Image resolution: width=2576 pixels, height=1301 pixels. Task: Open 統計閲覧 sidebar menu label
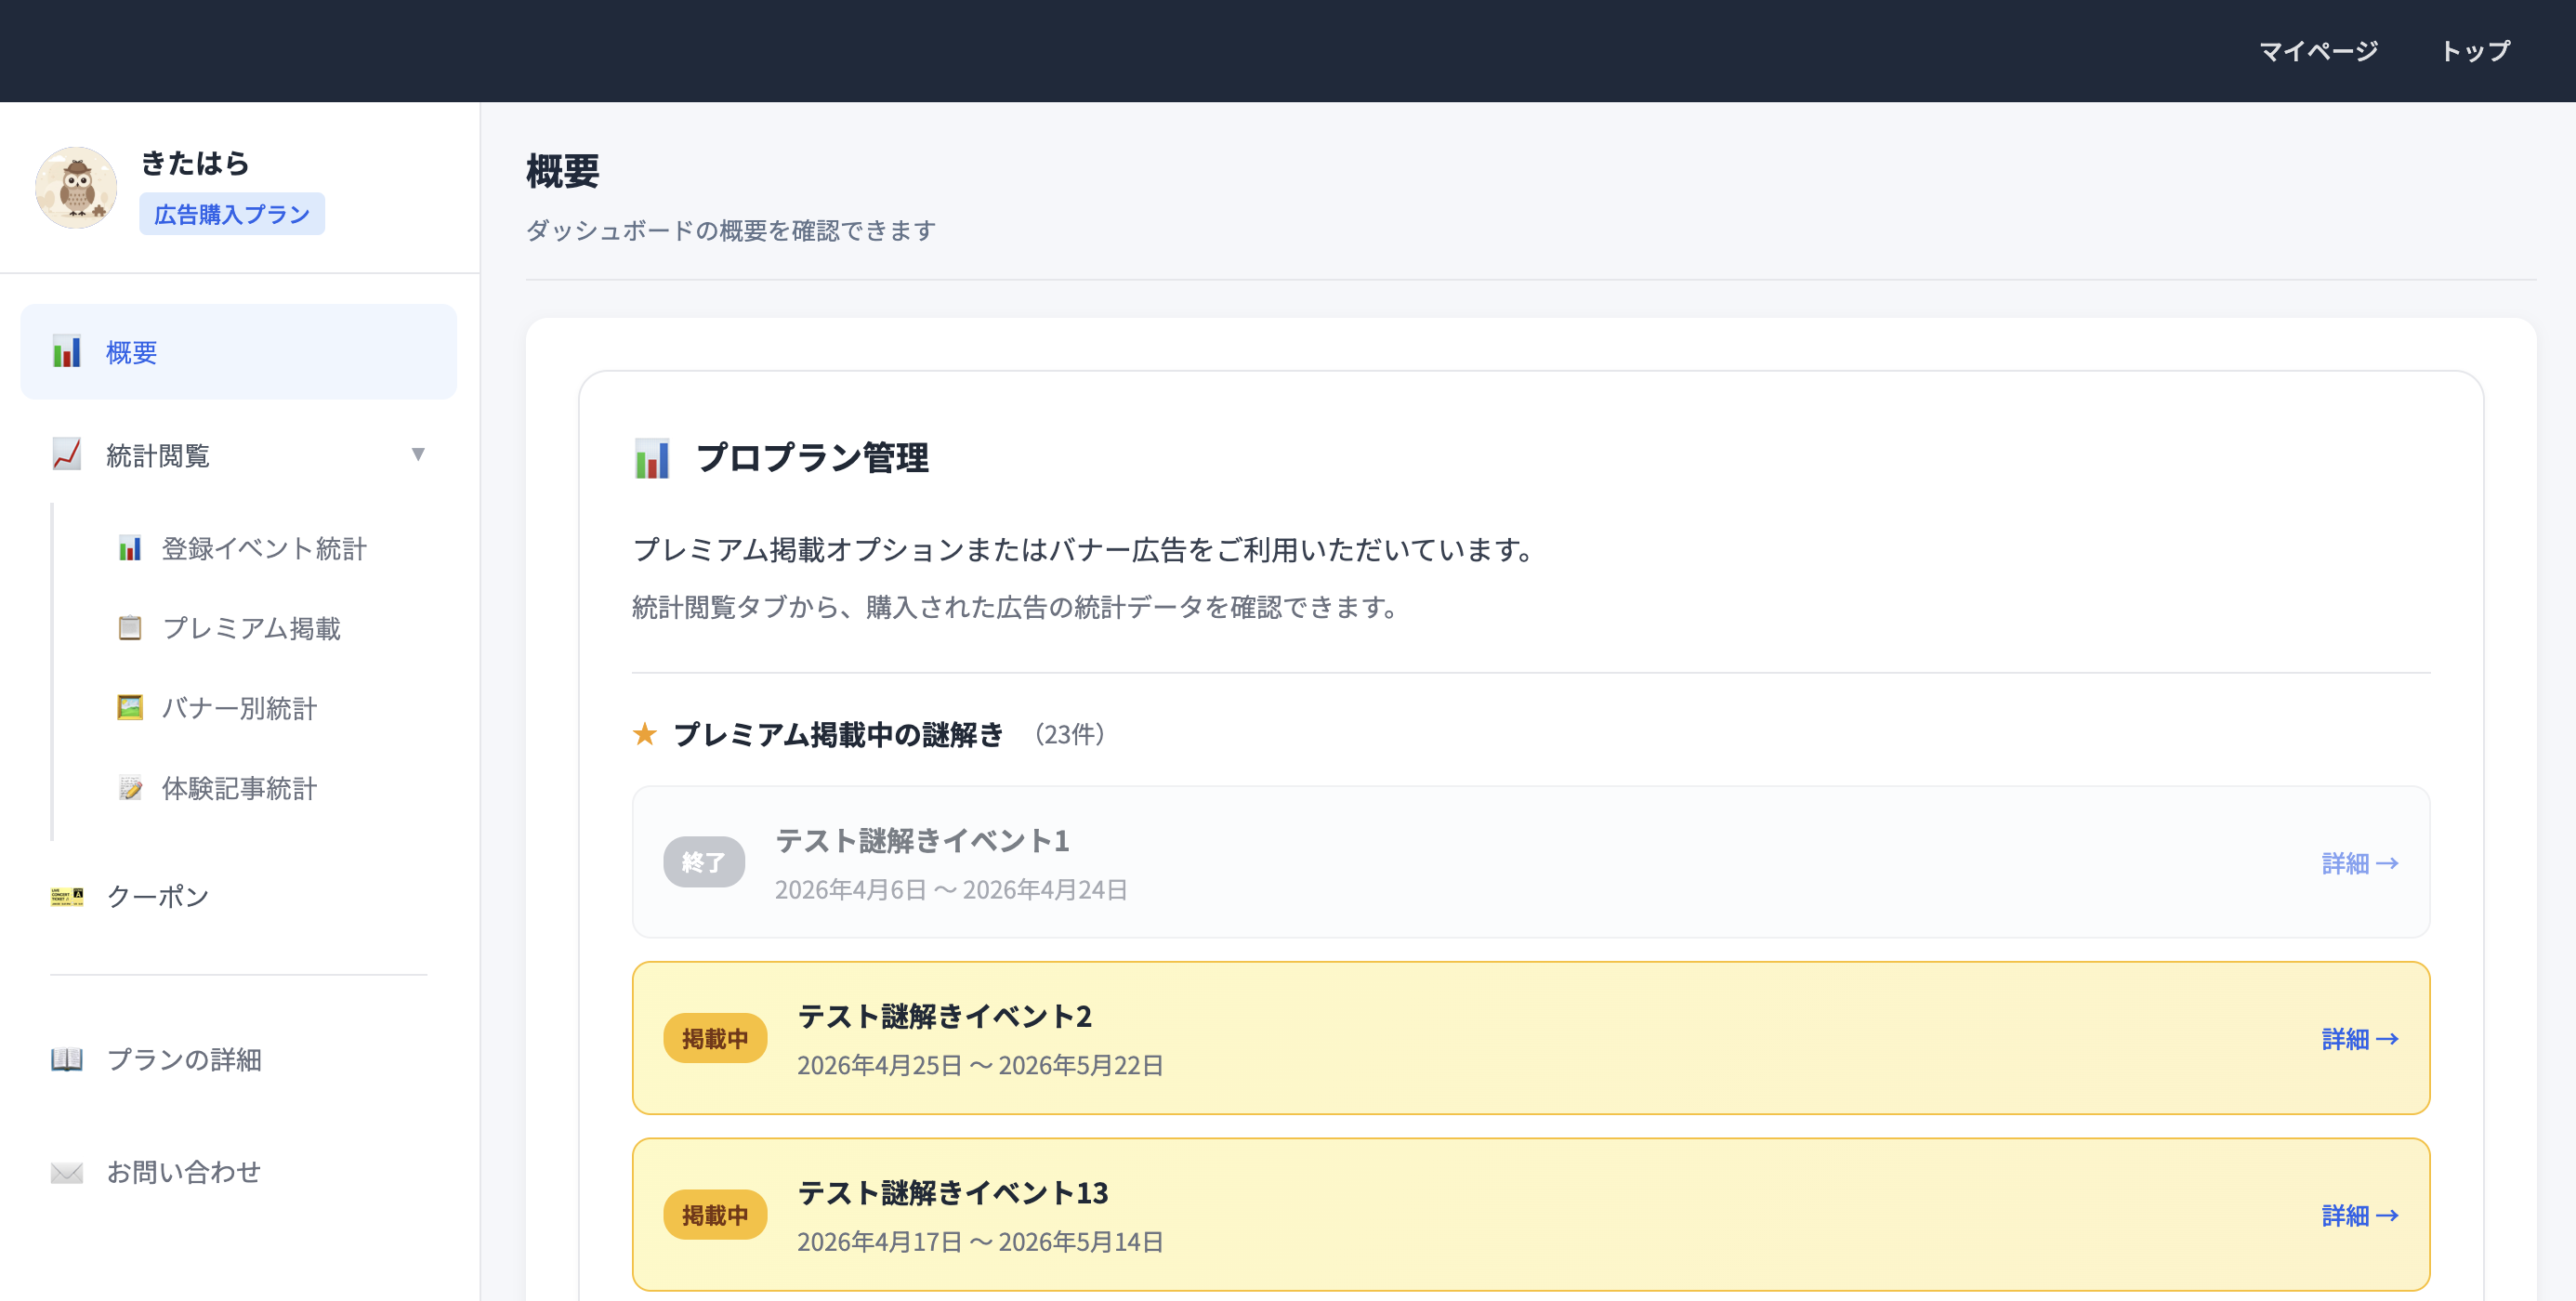(x=158, y=456)
